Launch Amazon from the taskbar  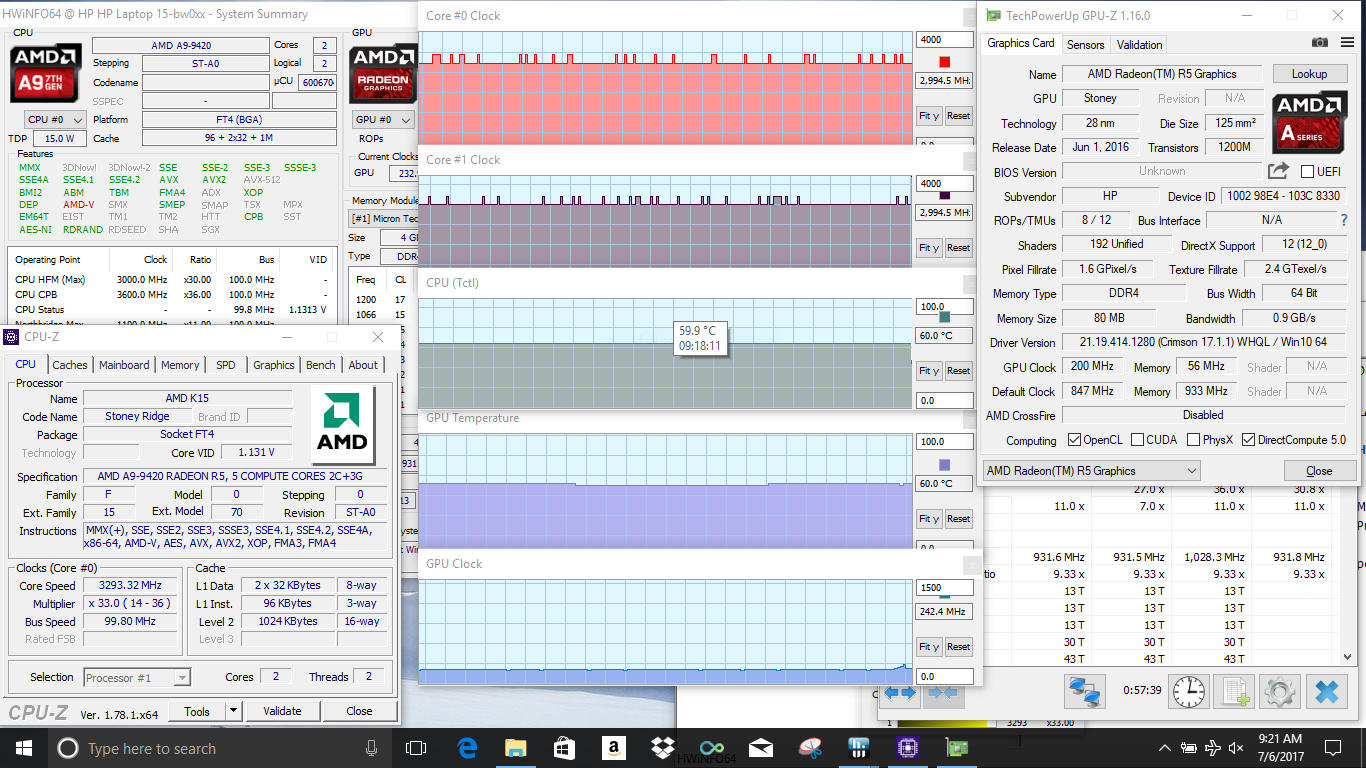click(612, 748)
